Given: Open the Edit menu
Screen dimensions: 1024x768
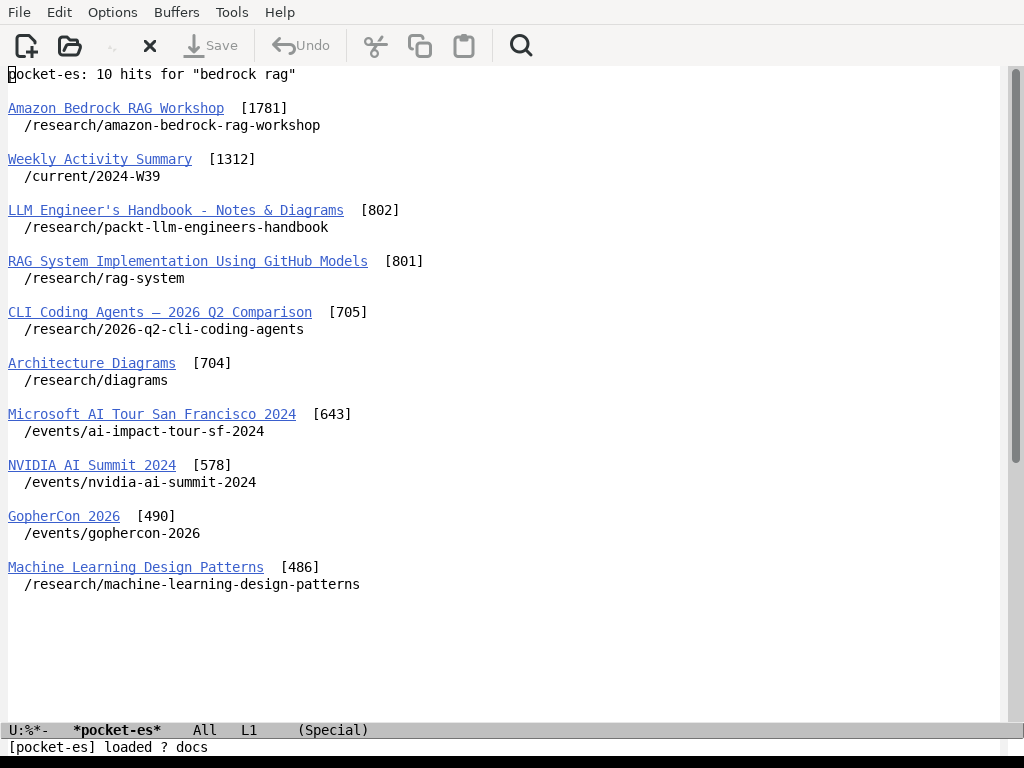Looking at the screenshot, I should tap(59, 12).
